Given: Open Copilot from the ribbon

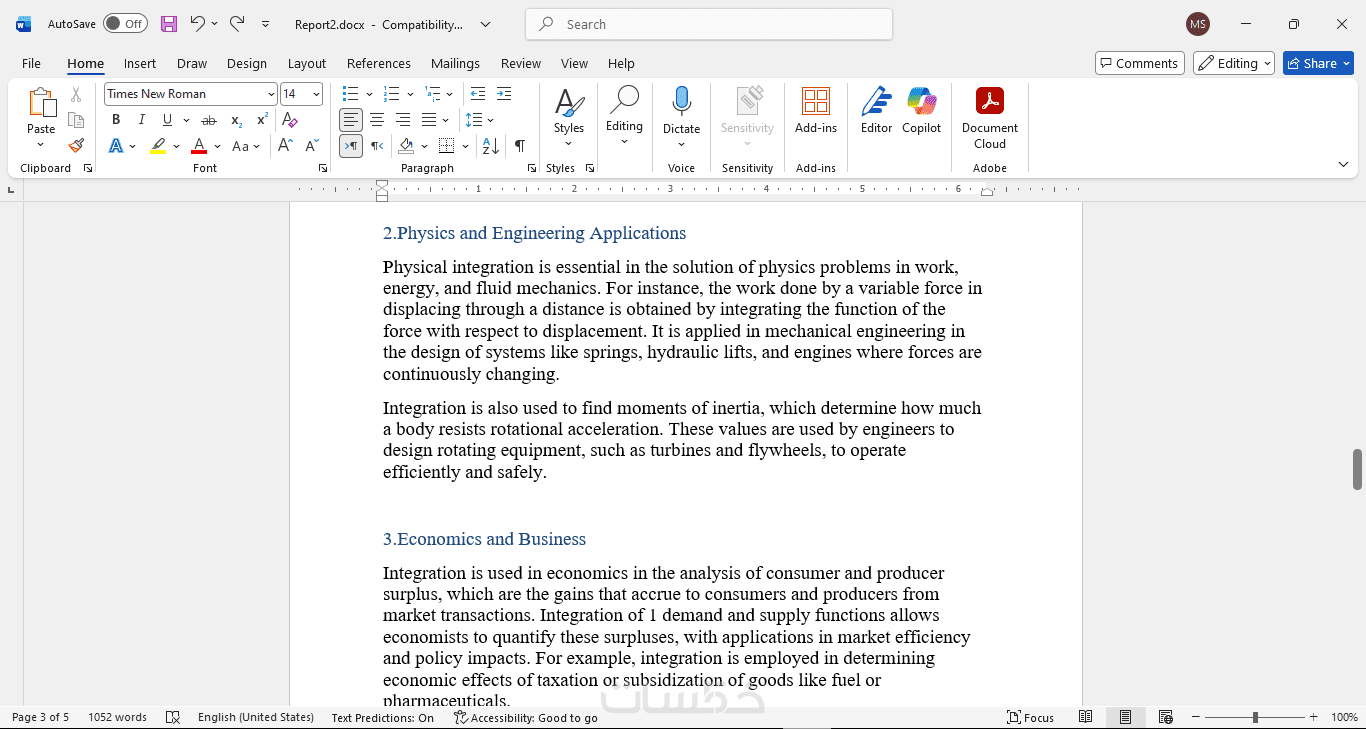Looking at the screenshot, I should click(x=921, y=111).
